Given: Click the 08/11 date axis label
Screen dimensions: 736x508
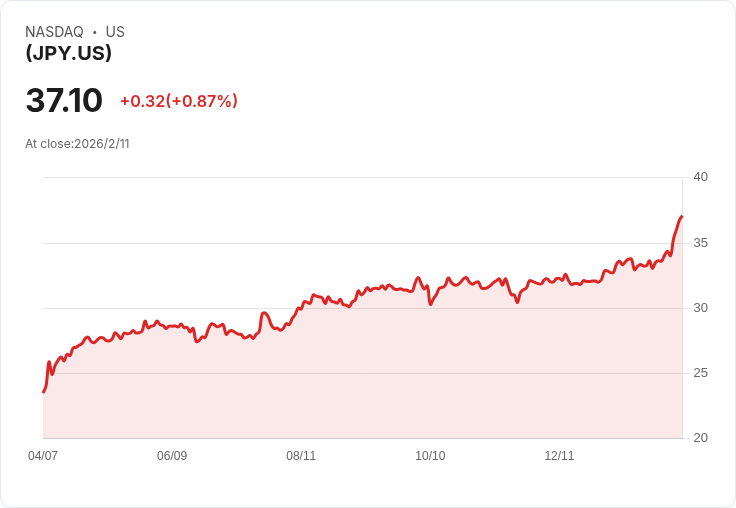Looking at the screenshot, I should (301, 455).
